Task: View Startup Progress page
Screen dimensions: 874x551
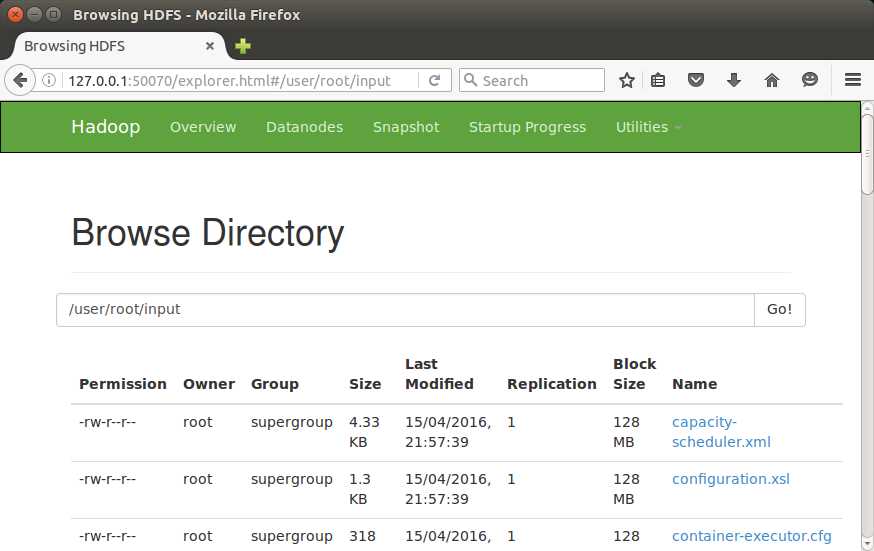Action: [527, 127]
